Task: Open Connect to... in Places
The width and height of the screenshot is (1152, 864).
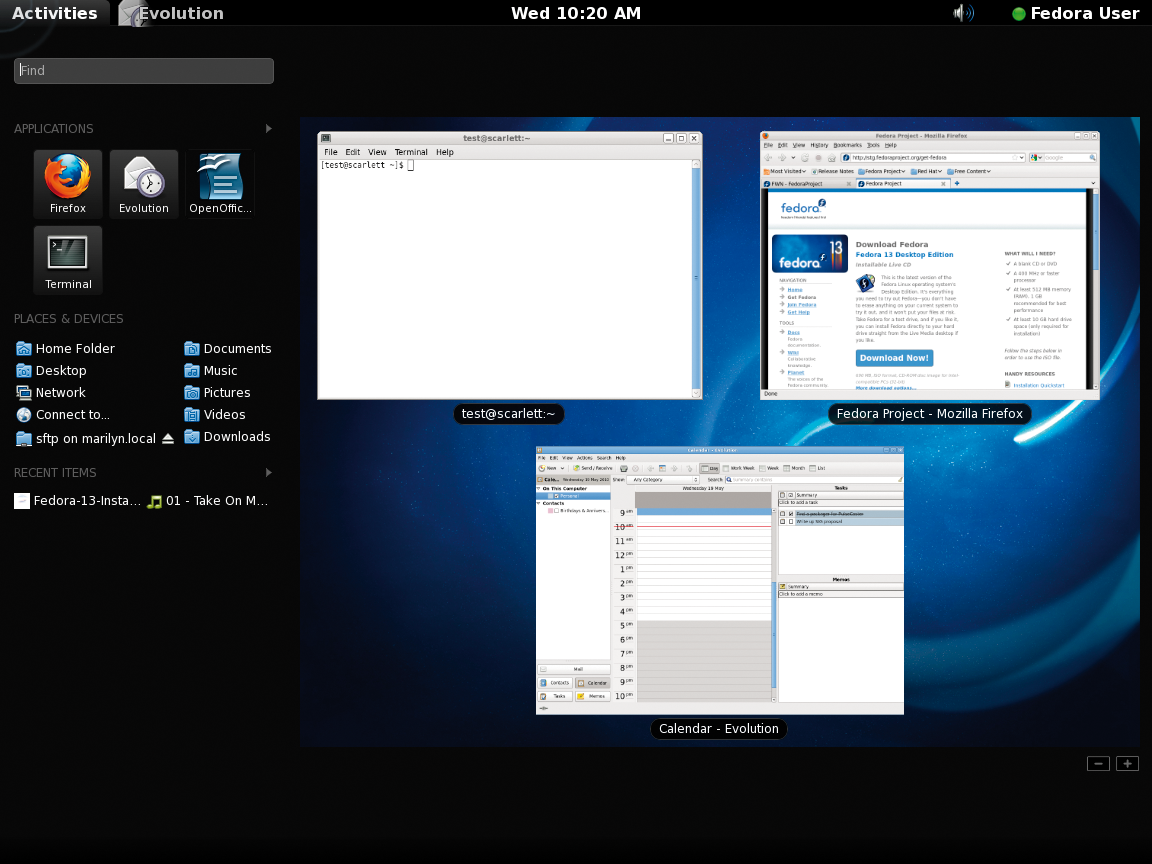Action: click(x=62, y=414)
